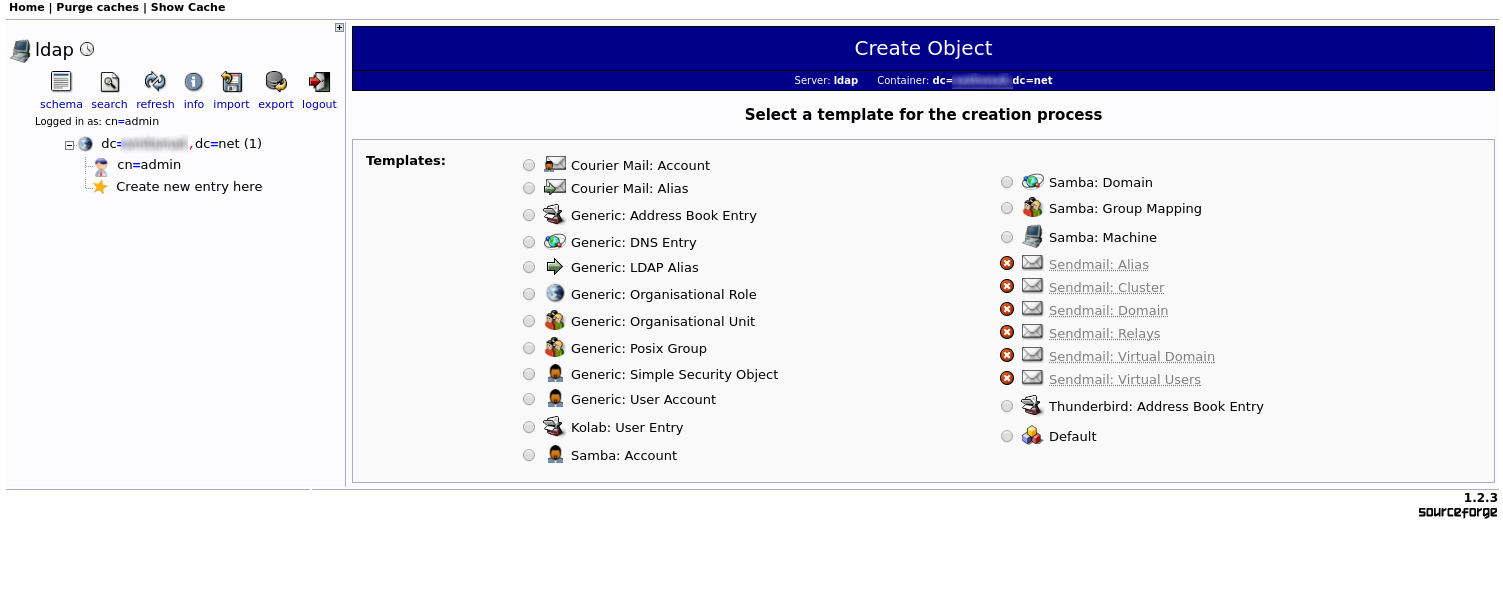This screenshot has width=1503, height=589.
Task: Click the SourceForge logo
Action: coord(1458,513)
